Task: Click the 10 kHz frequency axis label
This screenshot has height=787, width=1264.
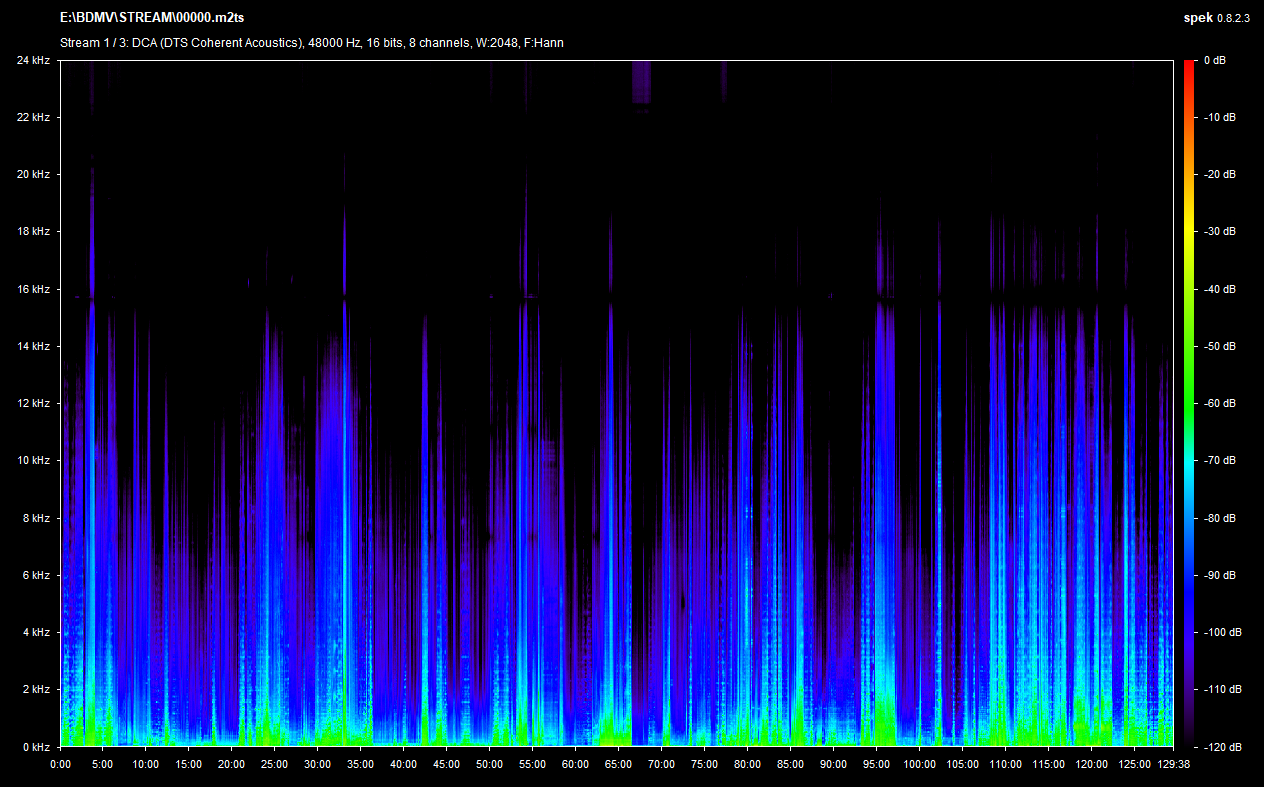Action: 33,461
